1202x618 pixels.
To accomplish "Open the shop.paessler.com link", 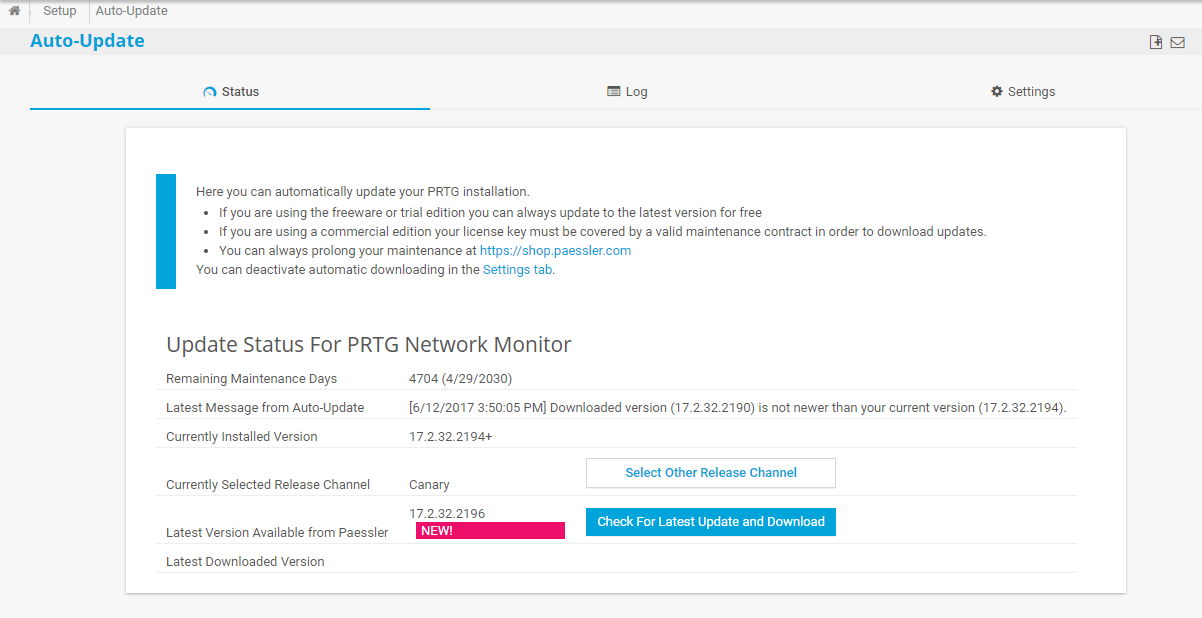I will coord(555,251).
